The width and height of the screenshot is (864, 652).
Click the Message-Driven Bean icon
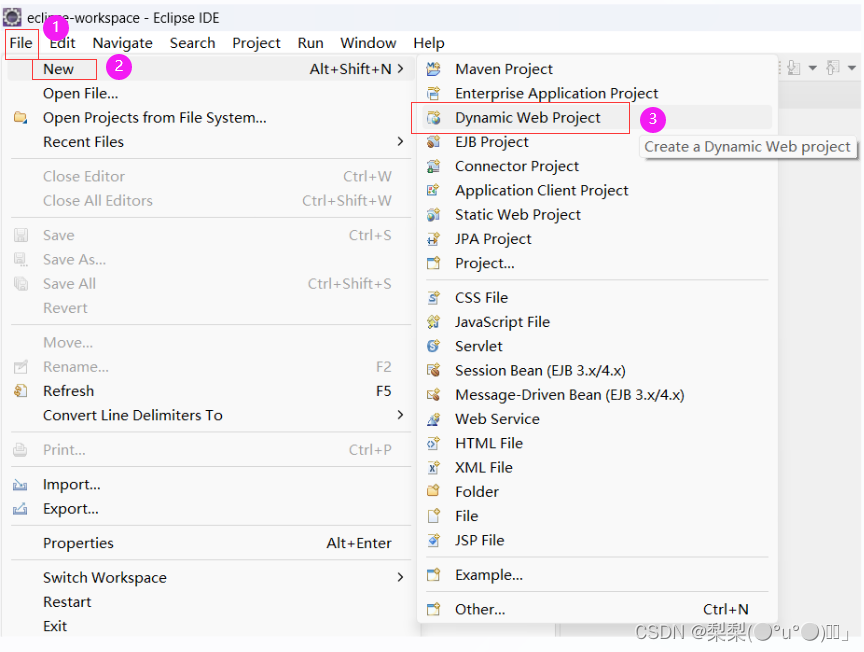434,395
